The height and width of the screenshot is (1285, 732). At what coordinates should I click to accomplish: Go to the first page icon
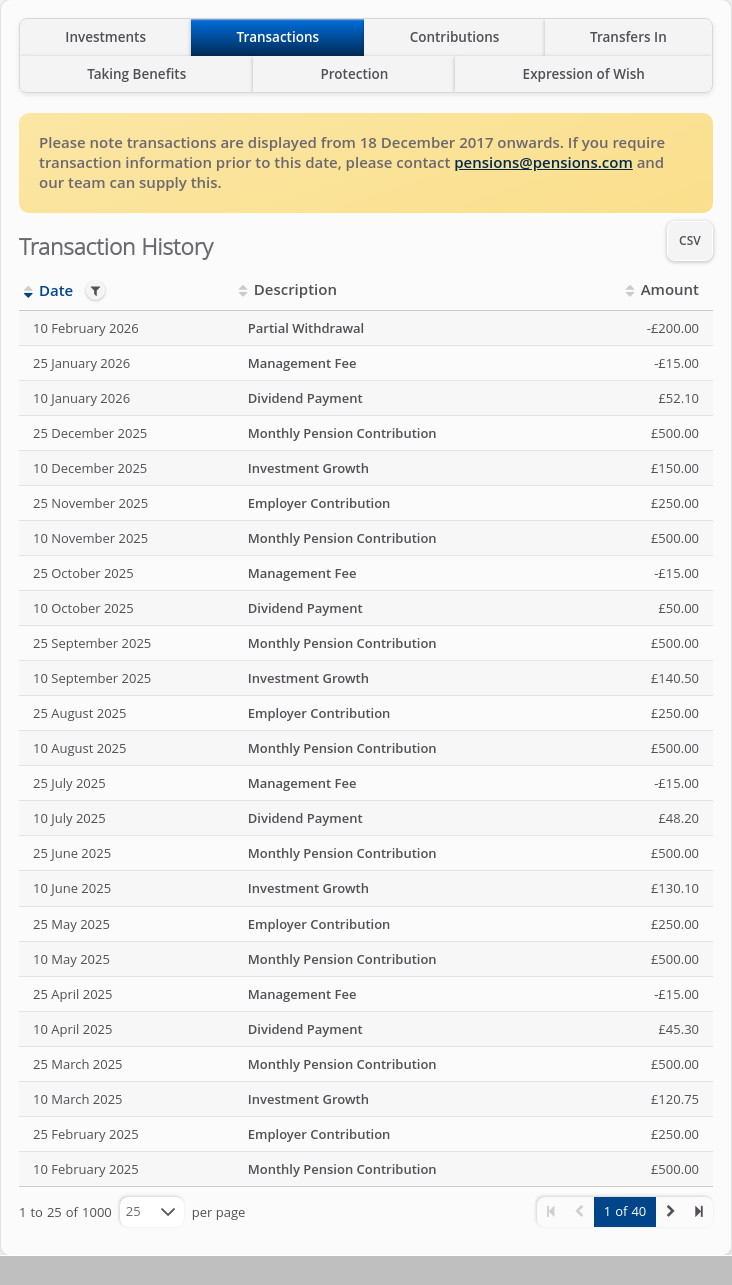coord(550,1211)
